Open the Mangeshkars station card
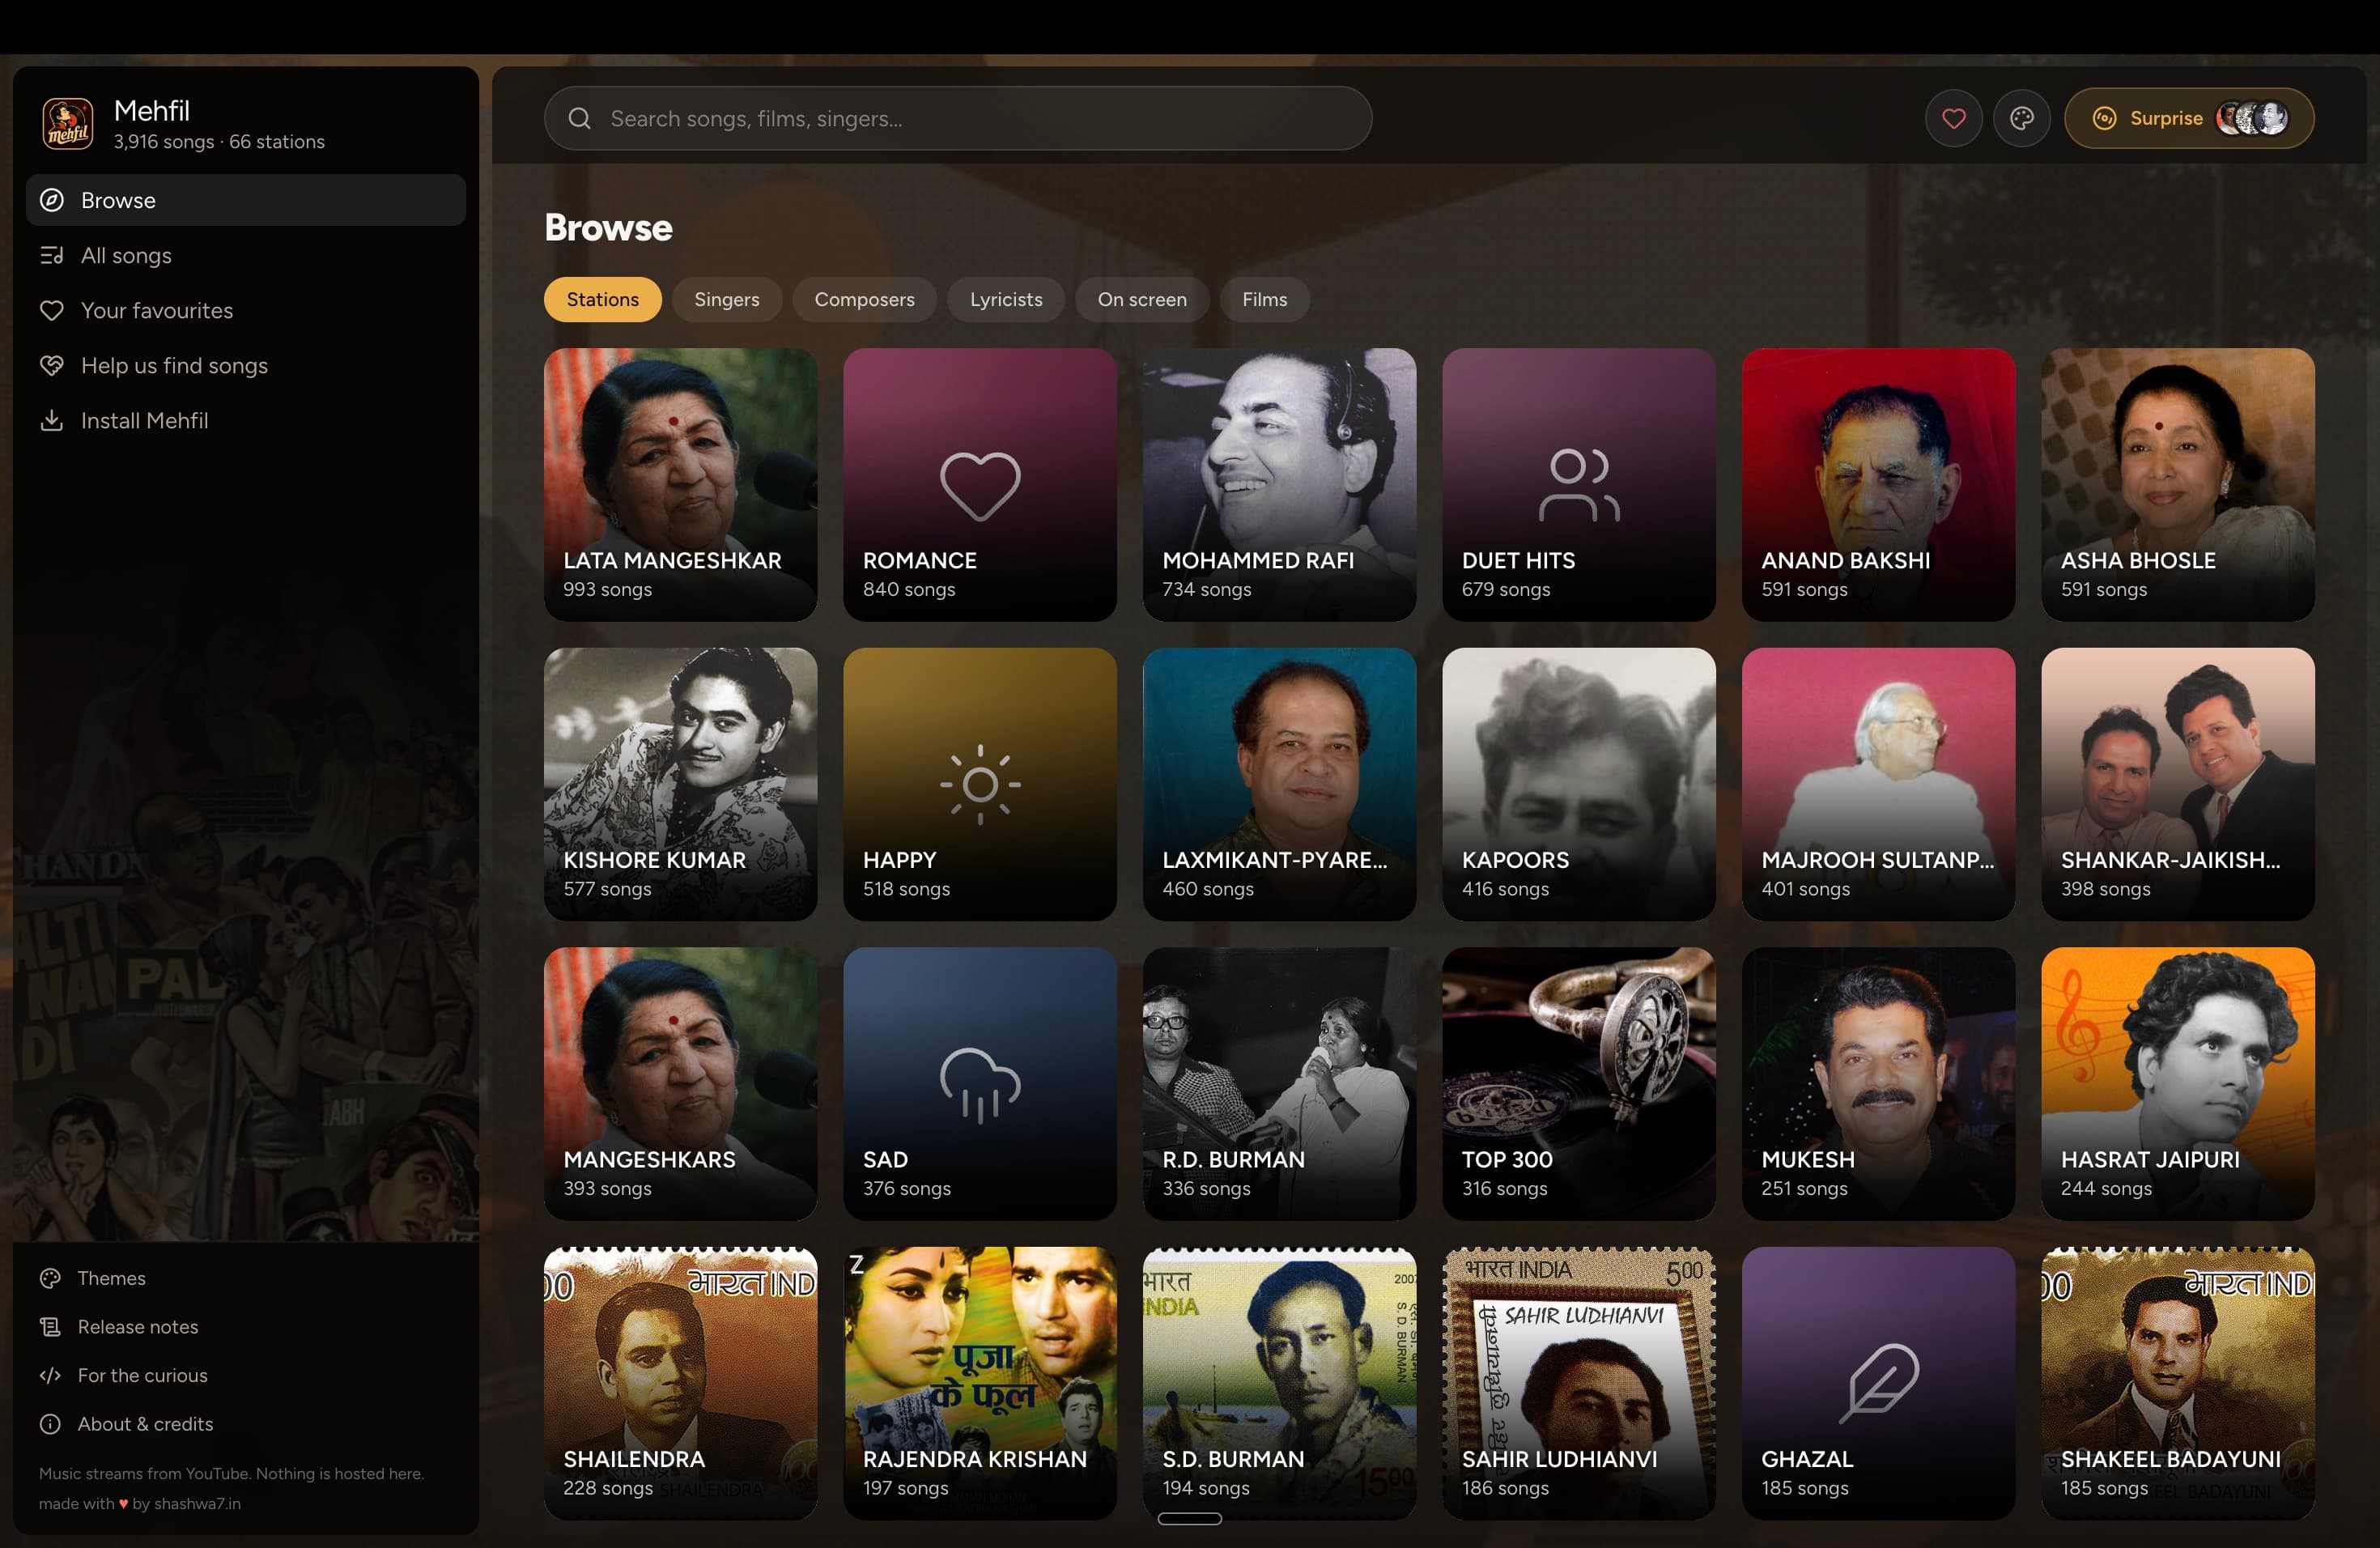Image resolution: width=2380 pixels, height=1548 pixels. (680, 1084)
